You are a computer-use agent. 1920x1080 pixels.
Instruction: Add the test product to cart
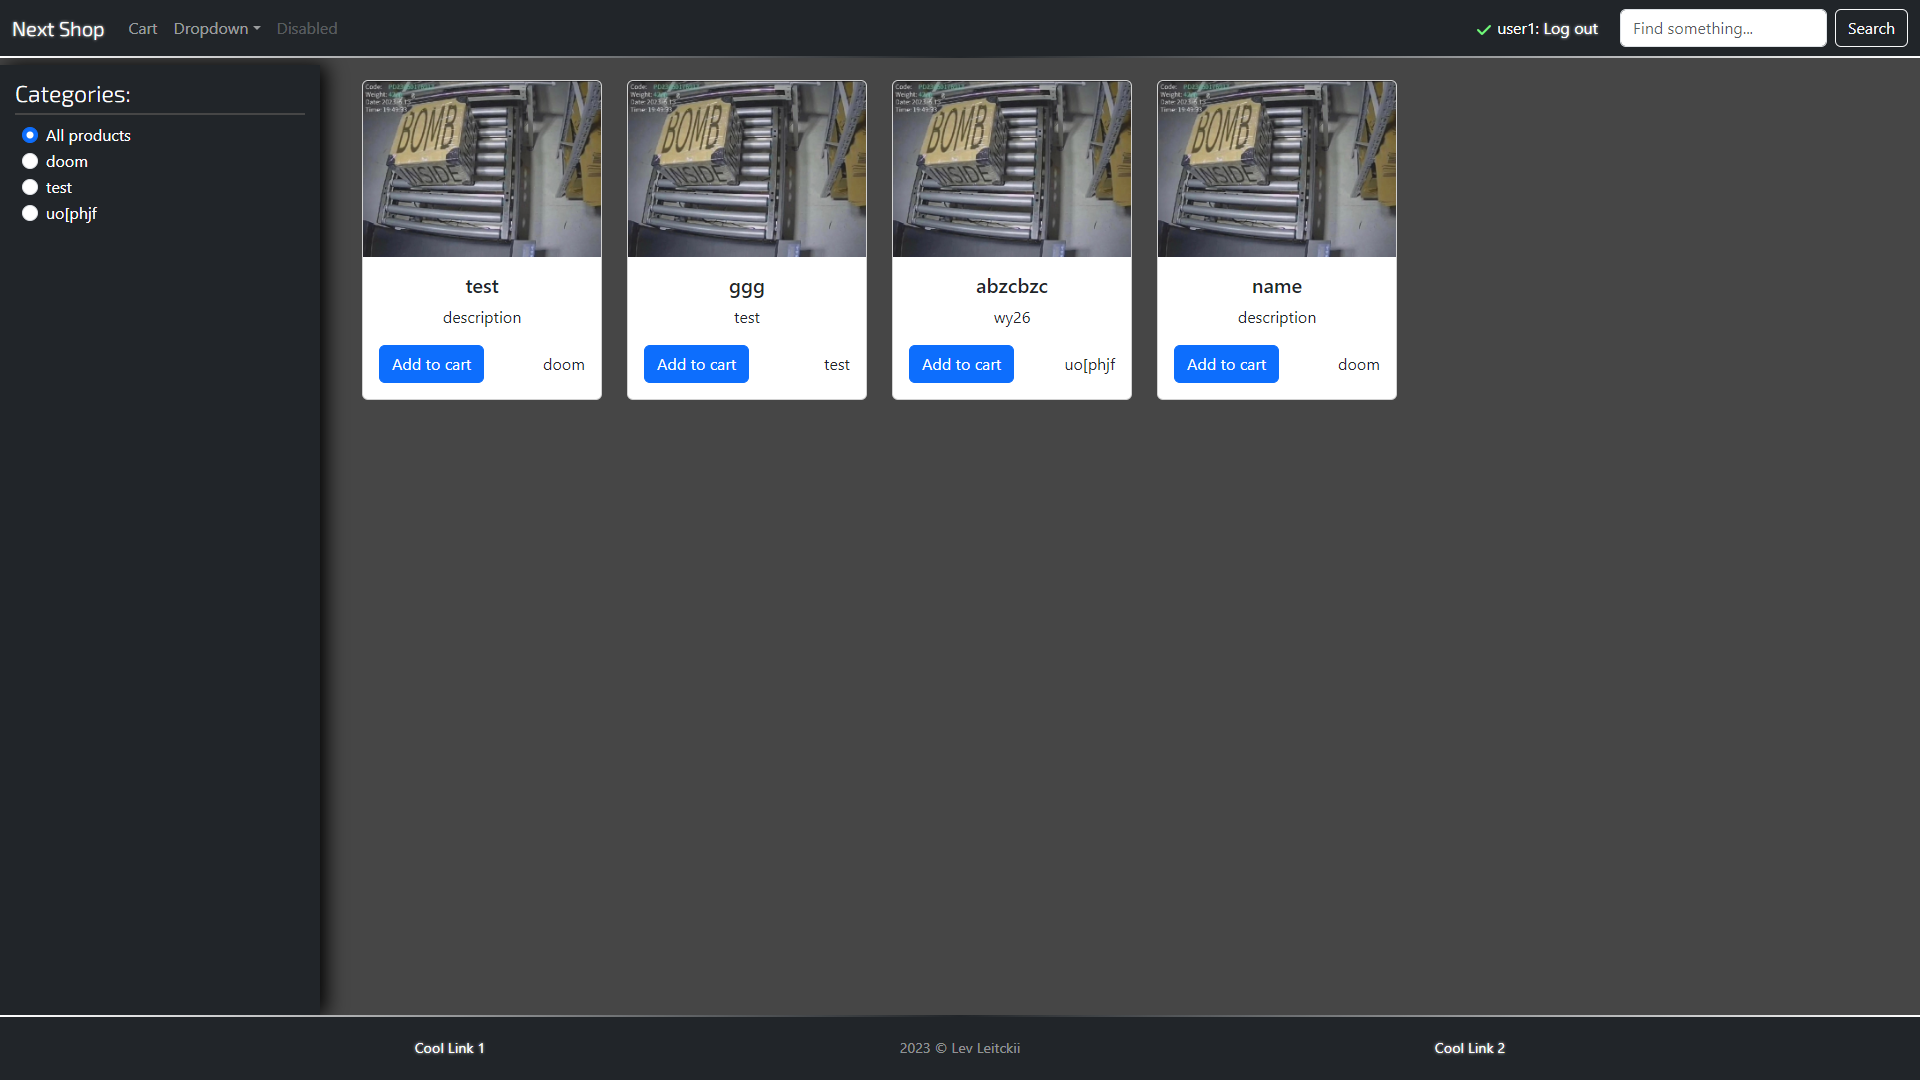[x=431, y=364]
